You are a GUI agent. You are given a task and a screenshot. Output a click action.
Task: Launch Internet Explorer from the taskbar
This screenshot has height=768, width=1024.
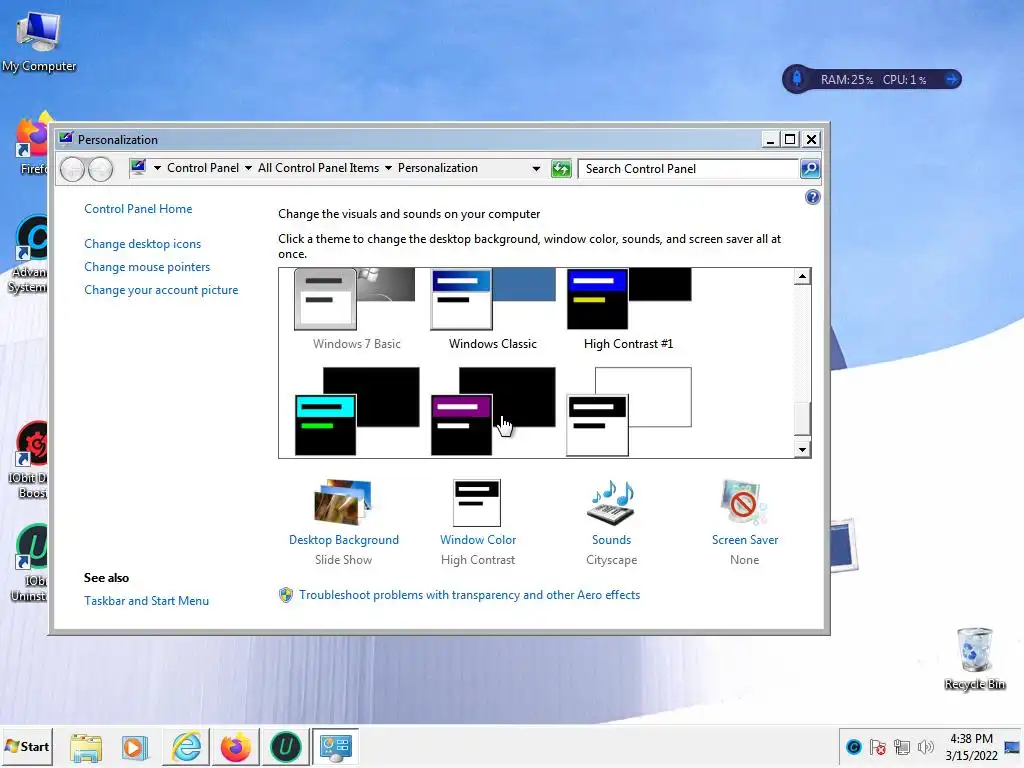[x=186, y=747]
